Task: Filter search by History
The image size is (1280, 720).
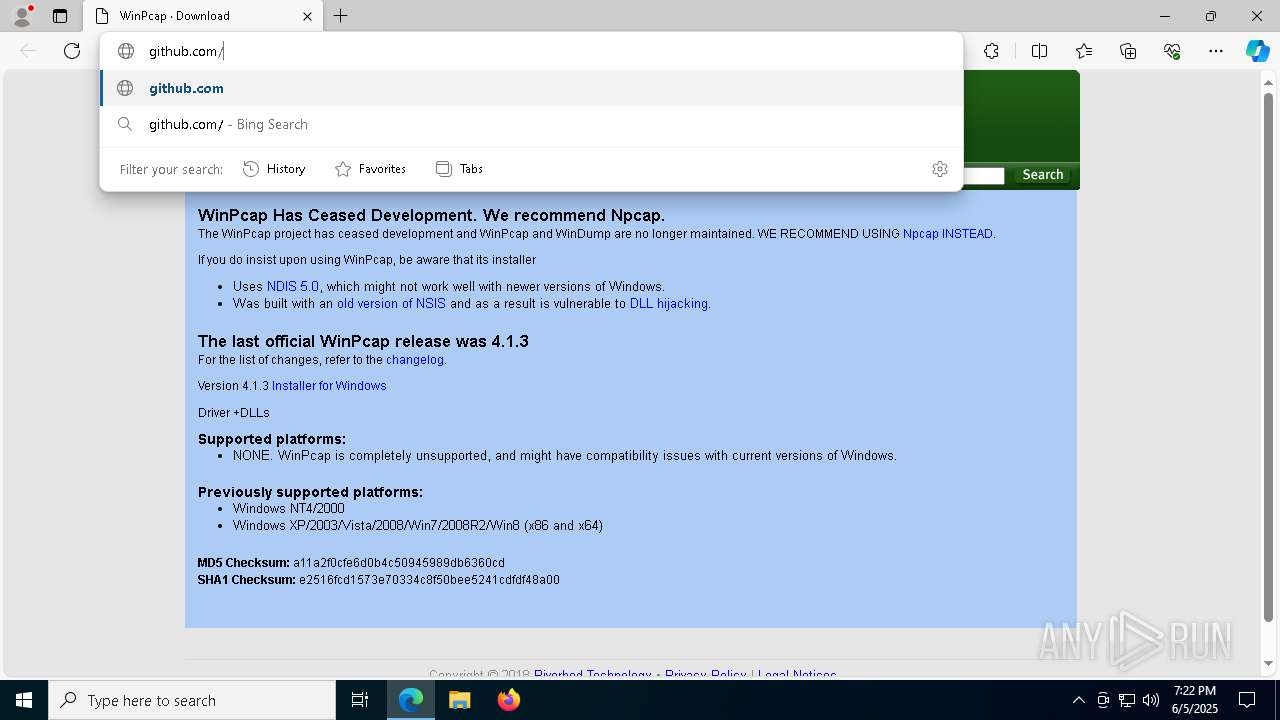Action: click(x=274, y=169)
